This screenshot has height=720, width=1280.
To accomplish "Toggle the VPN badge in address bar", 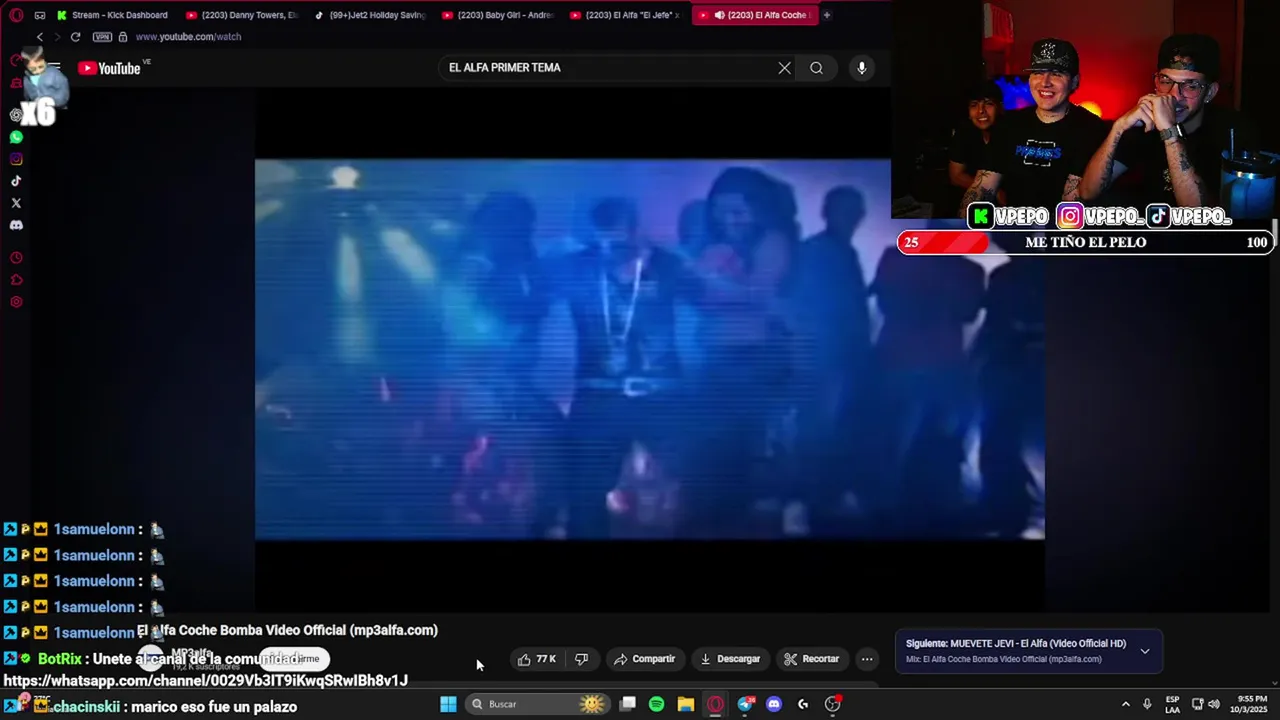I will [102, 37].
